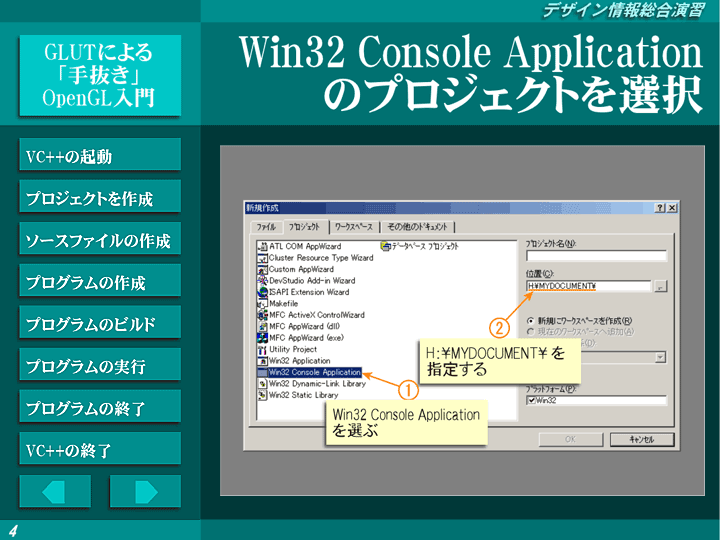This screenshot has width=720, height=540.
Task: Click the GLUTによる手抜きOpenGL入門 title box
Action: (100, 76)
